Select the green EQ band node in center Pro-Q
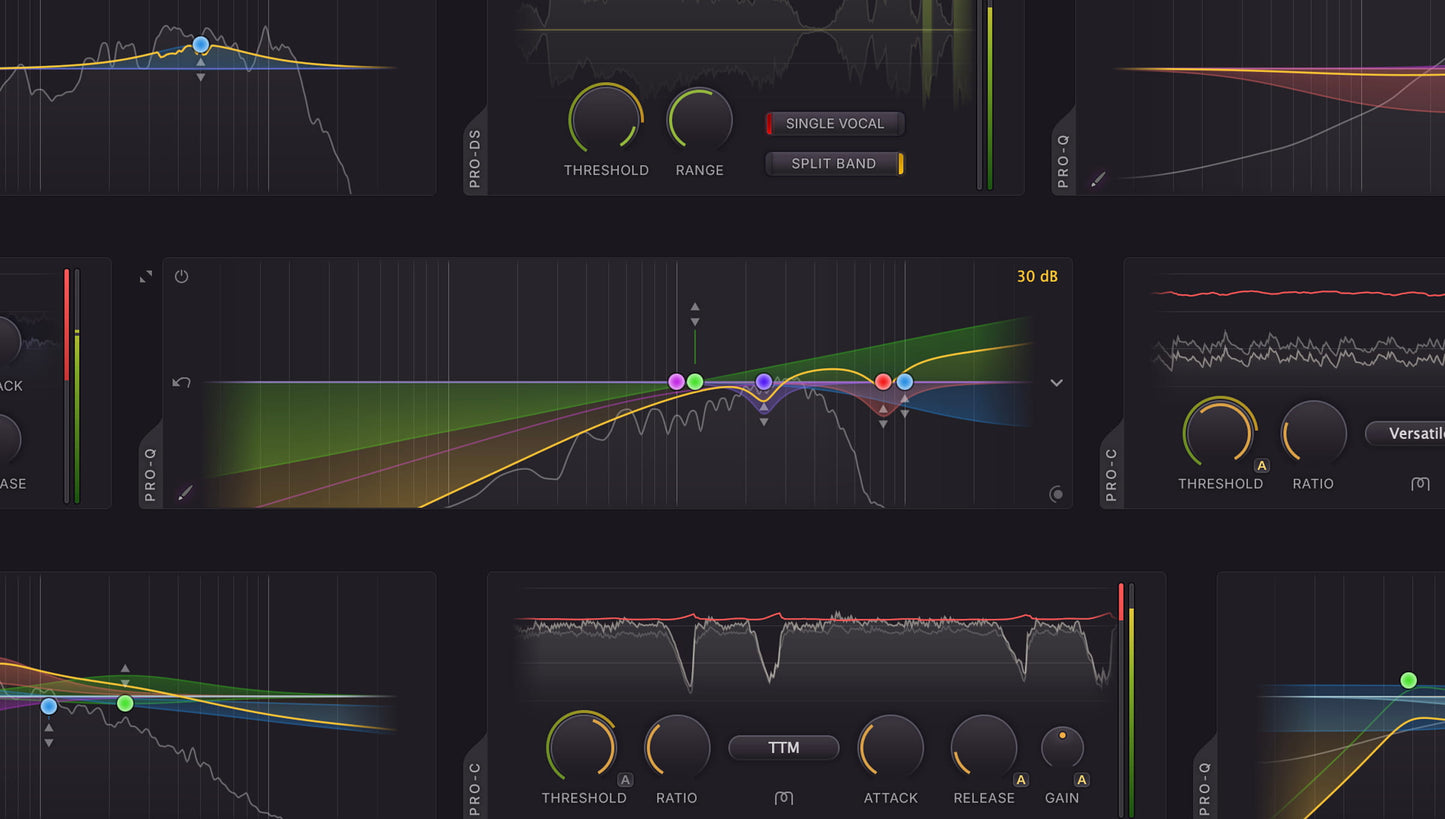 click(x=695, y=381)
